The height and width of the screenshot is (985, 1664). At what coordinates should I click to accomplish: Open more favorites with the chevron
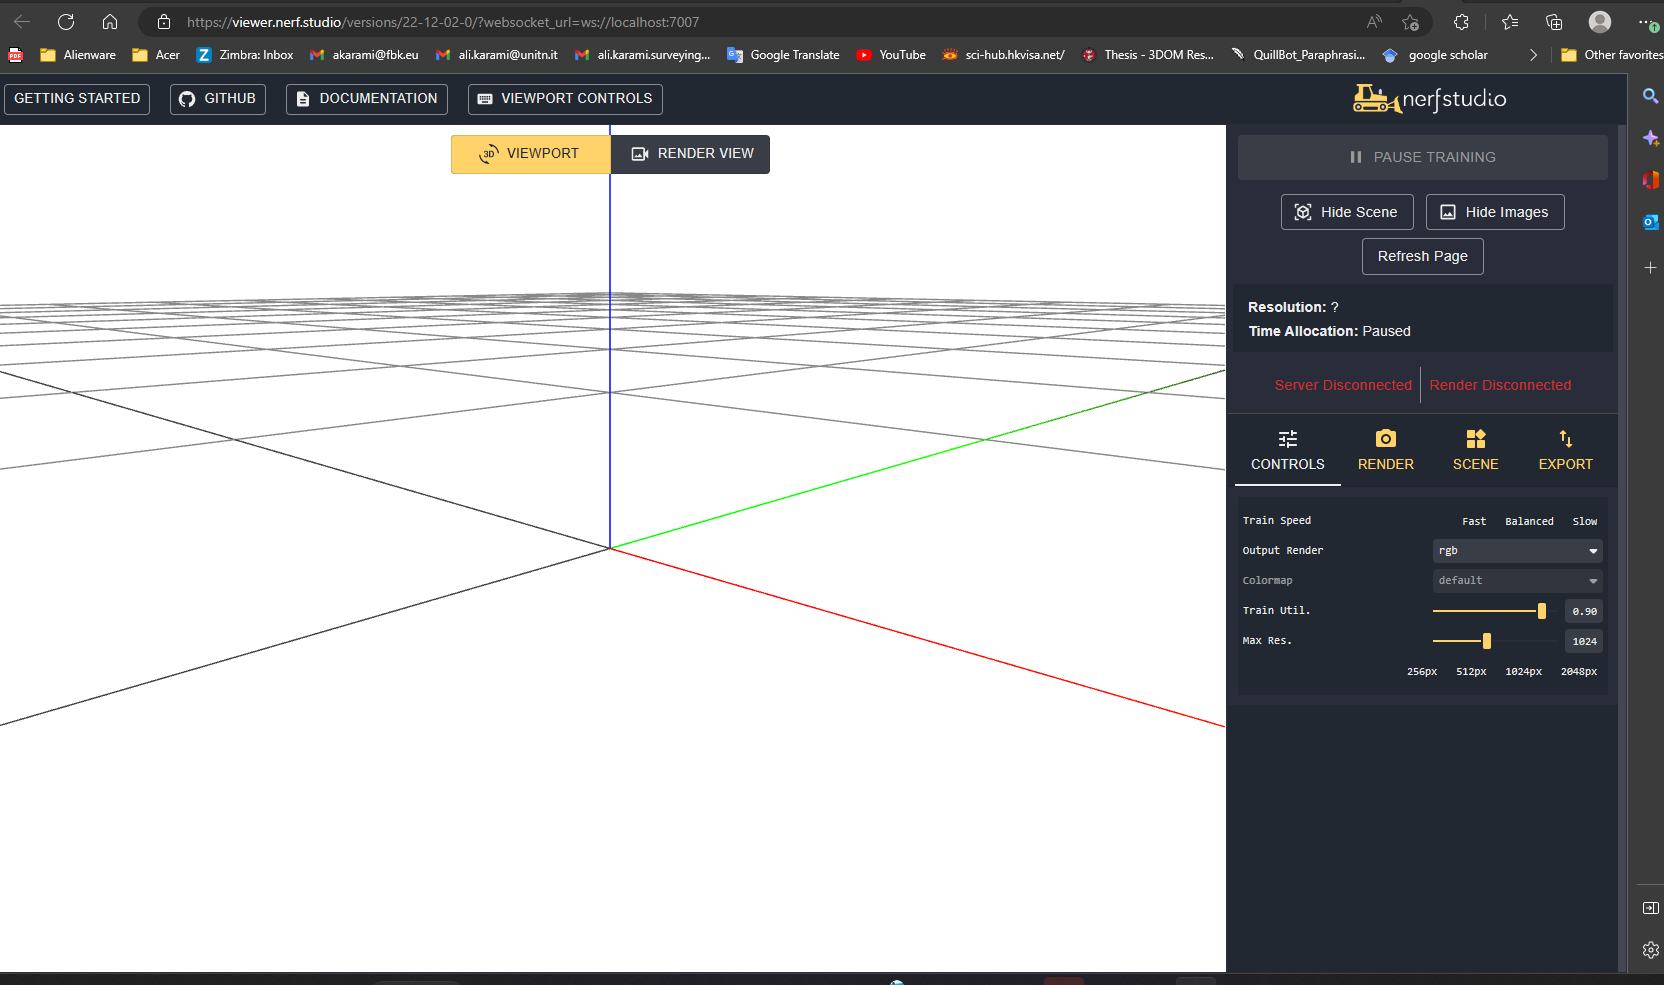[1533, 55]
